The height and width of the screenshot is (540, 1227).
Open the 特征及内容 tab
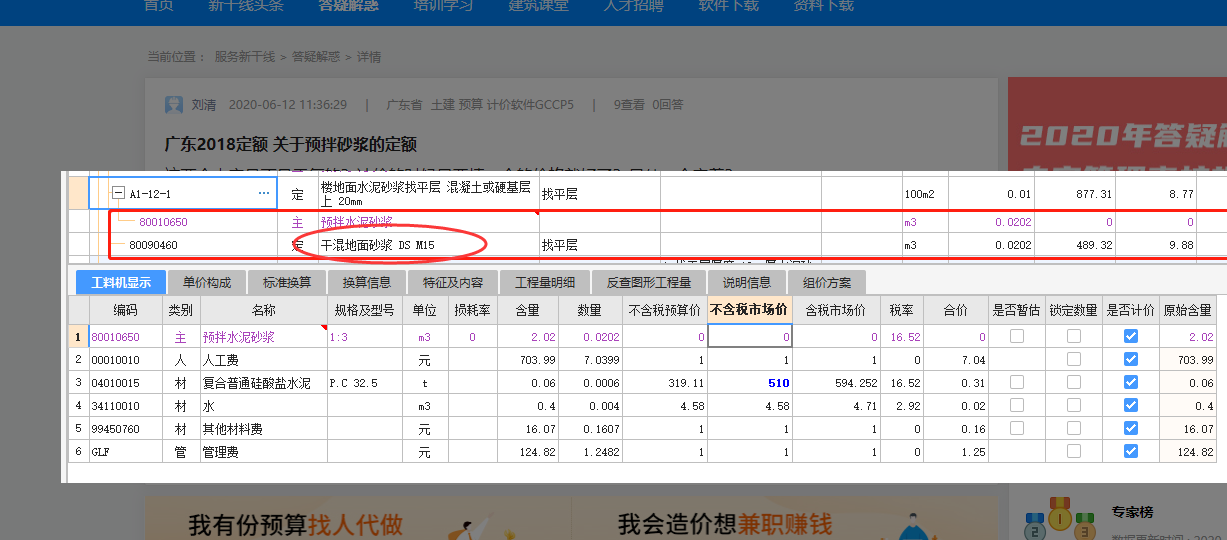coord(452,283)
